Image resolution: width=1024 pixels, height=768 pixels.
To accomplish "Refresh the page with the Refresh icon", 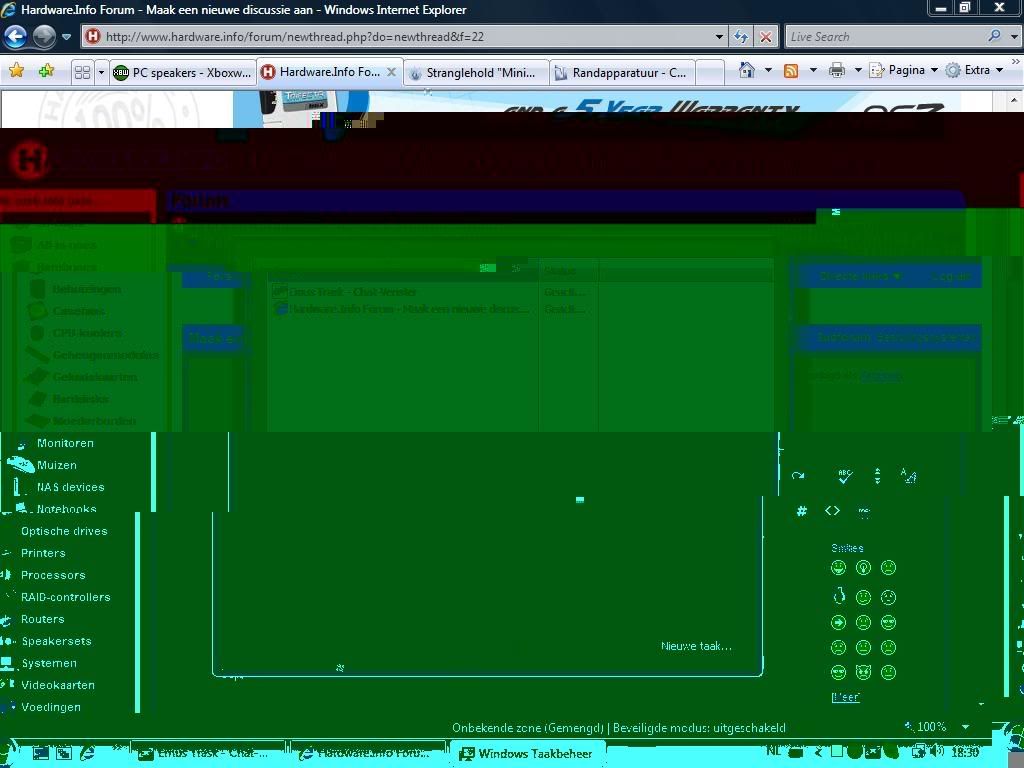I will pos(741,37).
